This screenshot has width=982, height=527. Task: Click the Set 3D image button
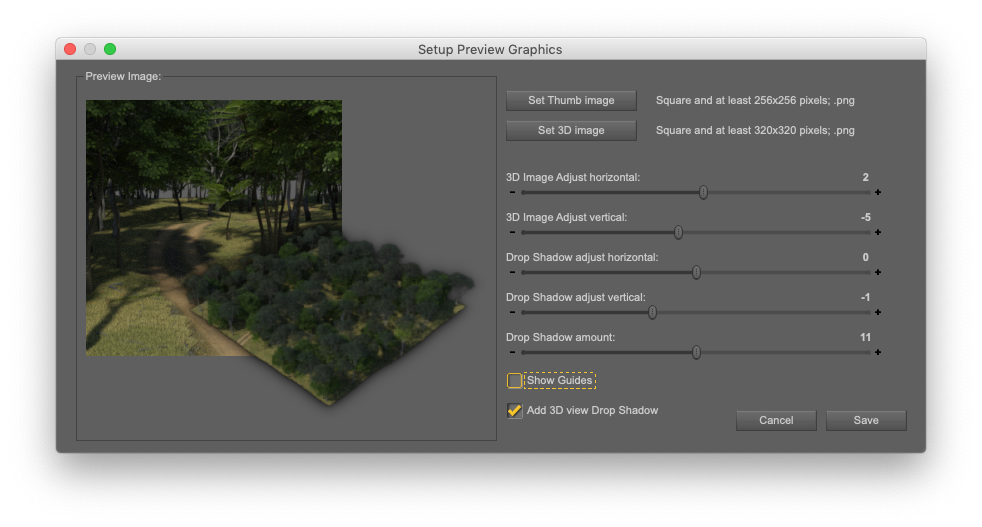pos(571,130)
